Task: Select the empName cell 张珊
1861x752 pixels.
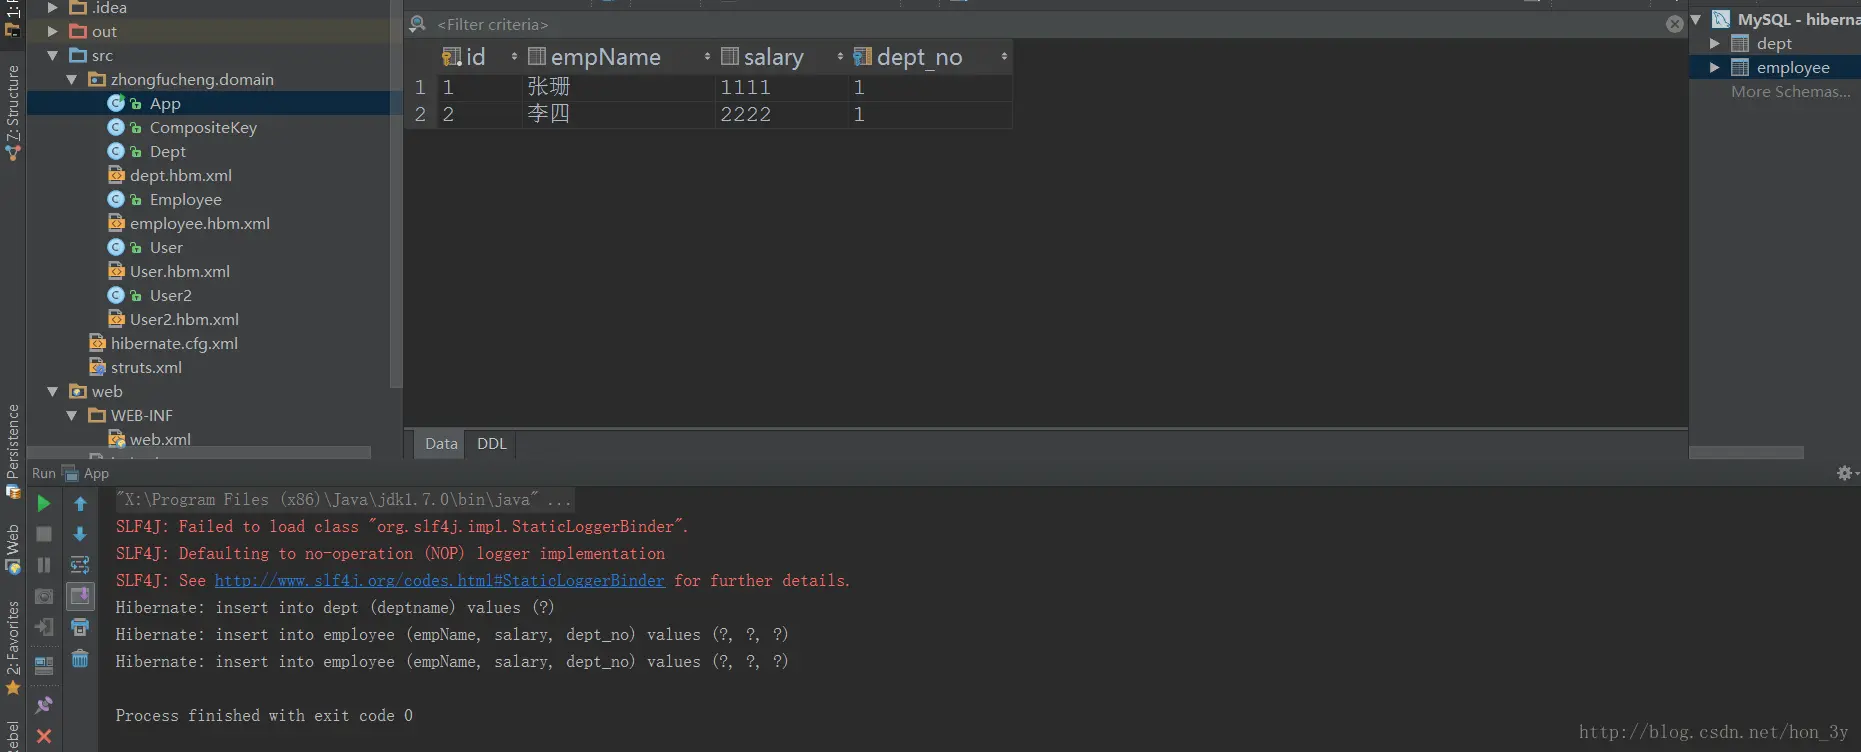Action: pos(618,87)
